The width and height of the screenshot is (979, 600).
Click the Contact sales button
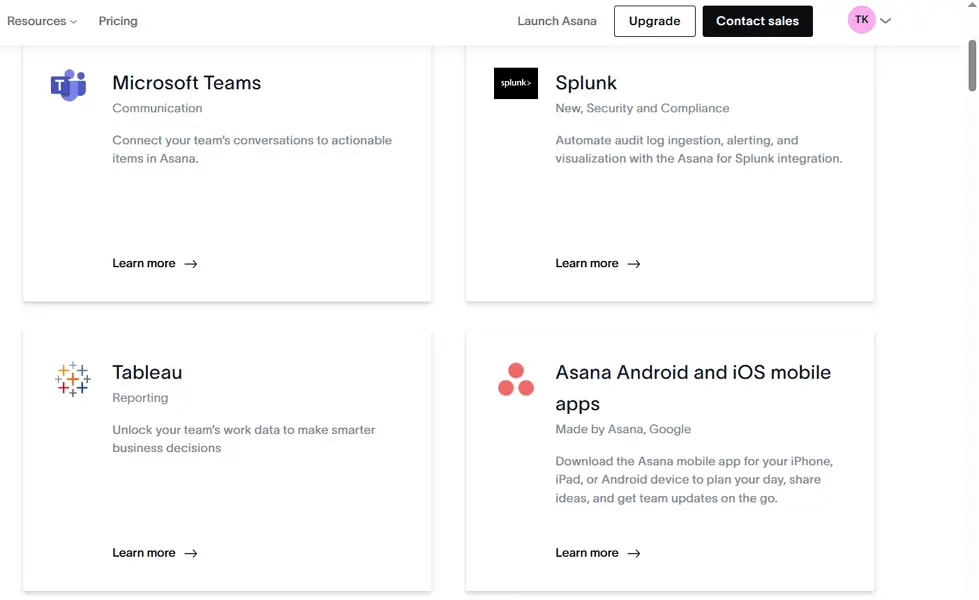(757, 21)
